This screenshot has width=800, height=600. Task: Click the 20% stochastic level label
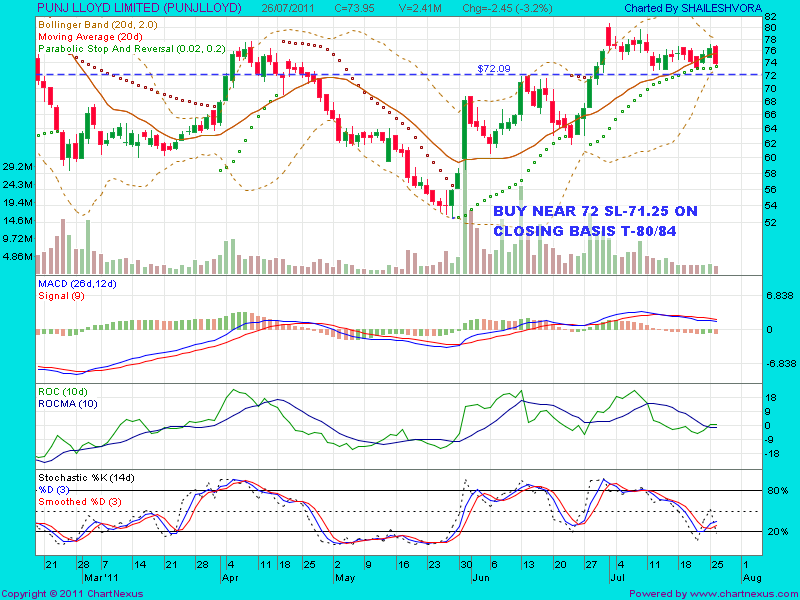[778, 532]
